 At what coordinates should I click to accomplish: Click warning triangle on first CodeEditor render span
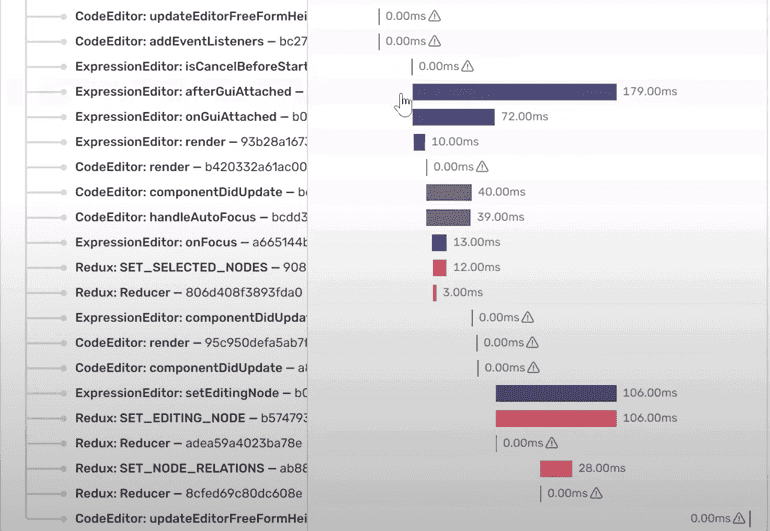[482, 167]
